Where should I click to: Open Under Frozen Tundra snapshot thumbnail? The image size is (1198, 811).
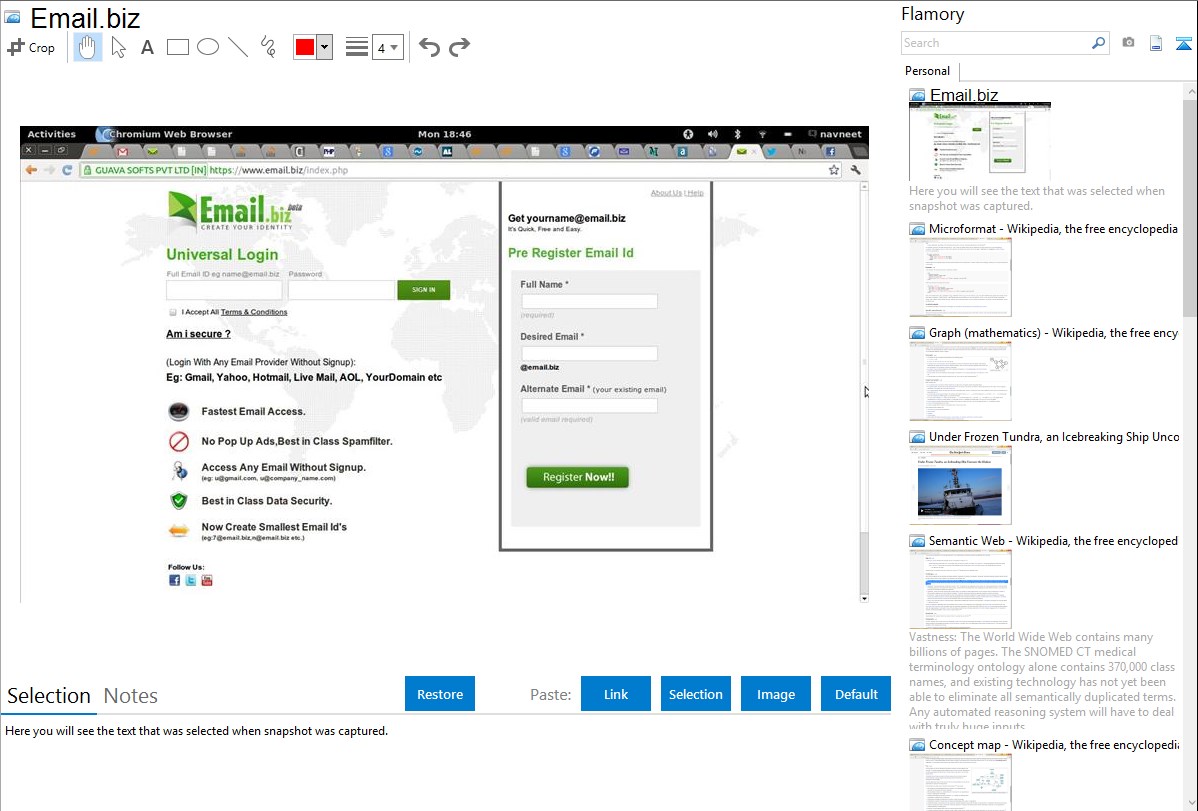pos(960,485)
